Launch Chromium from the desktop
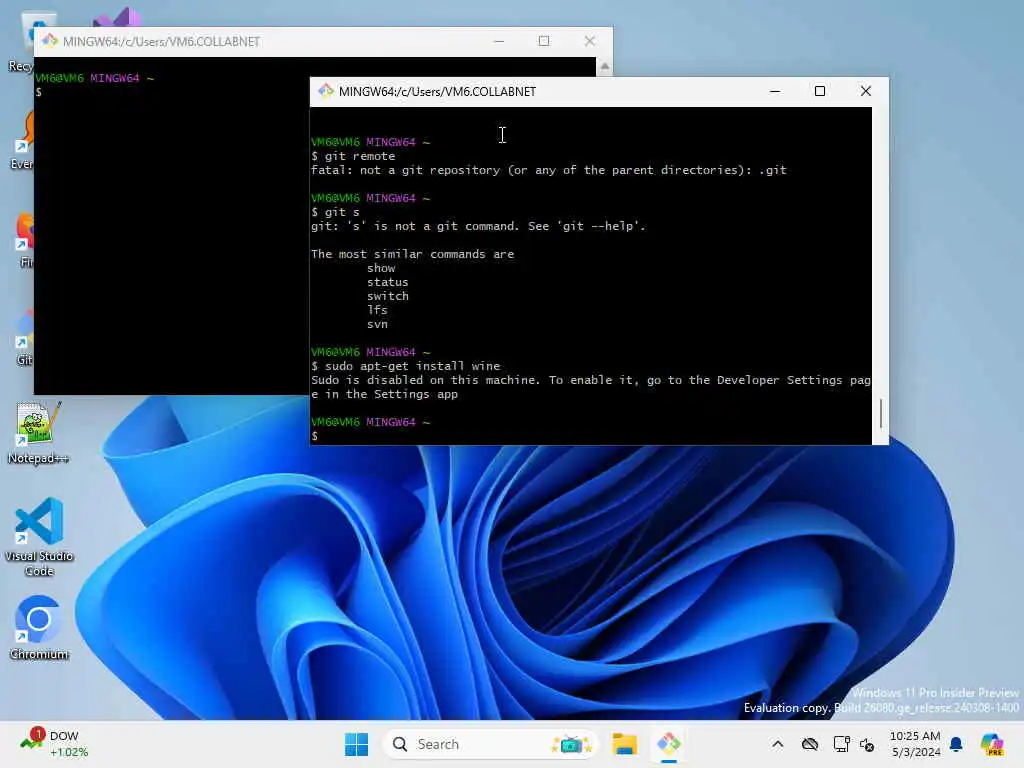Screen dimensions: 1024x768 click(39, 628)
